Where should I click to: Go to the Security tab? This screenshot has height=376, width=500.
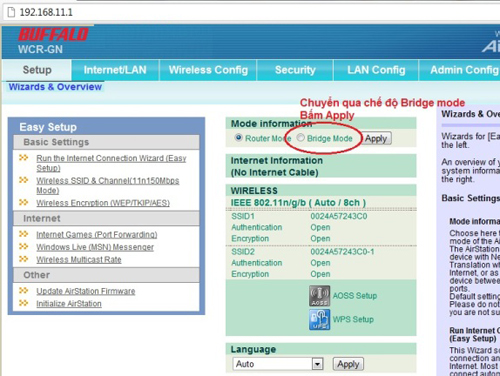click(295, 70)
